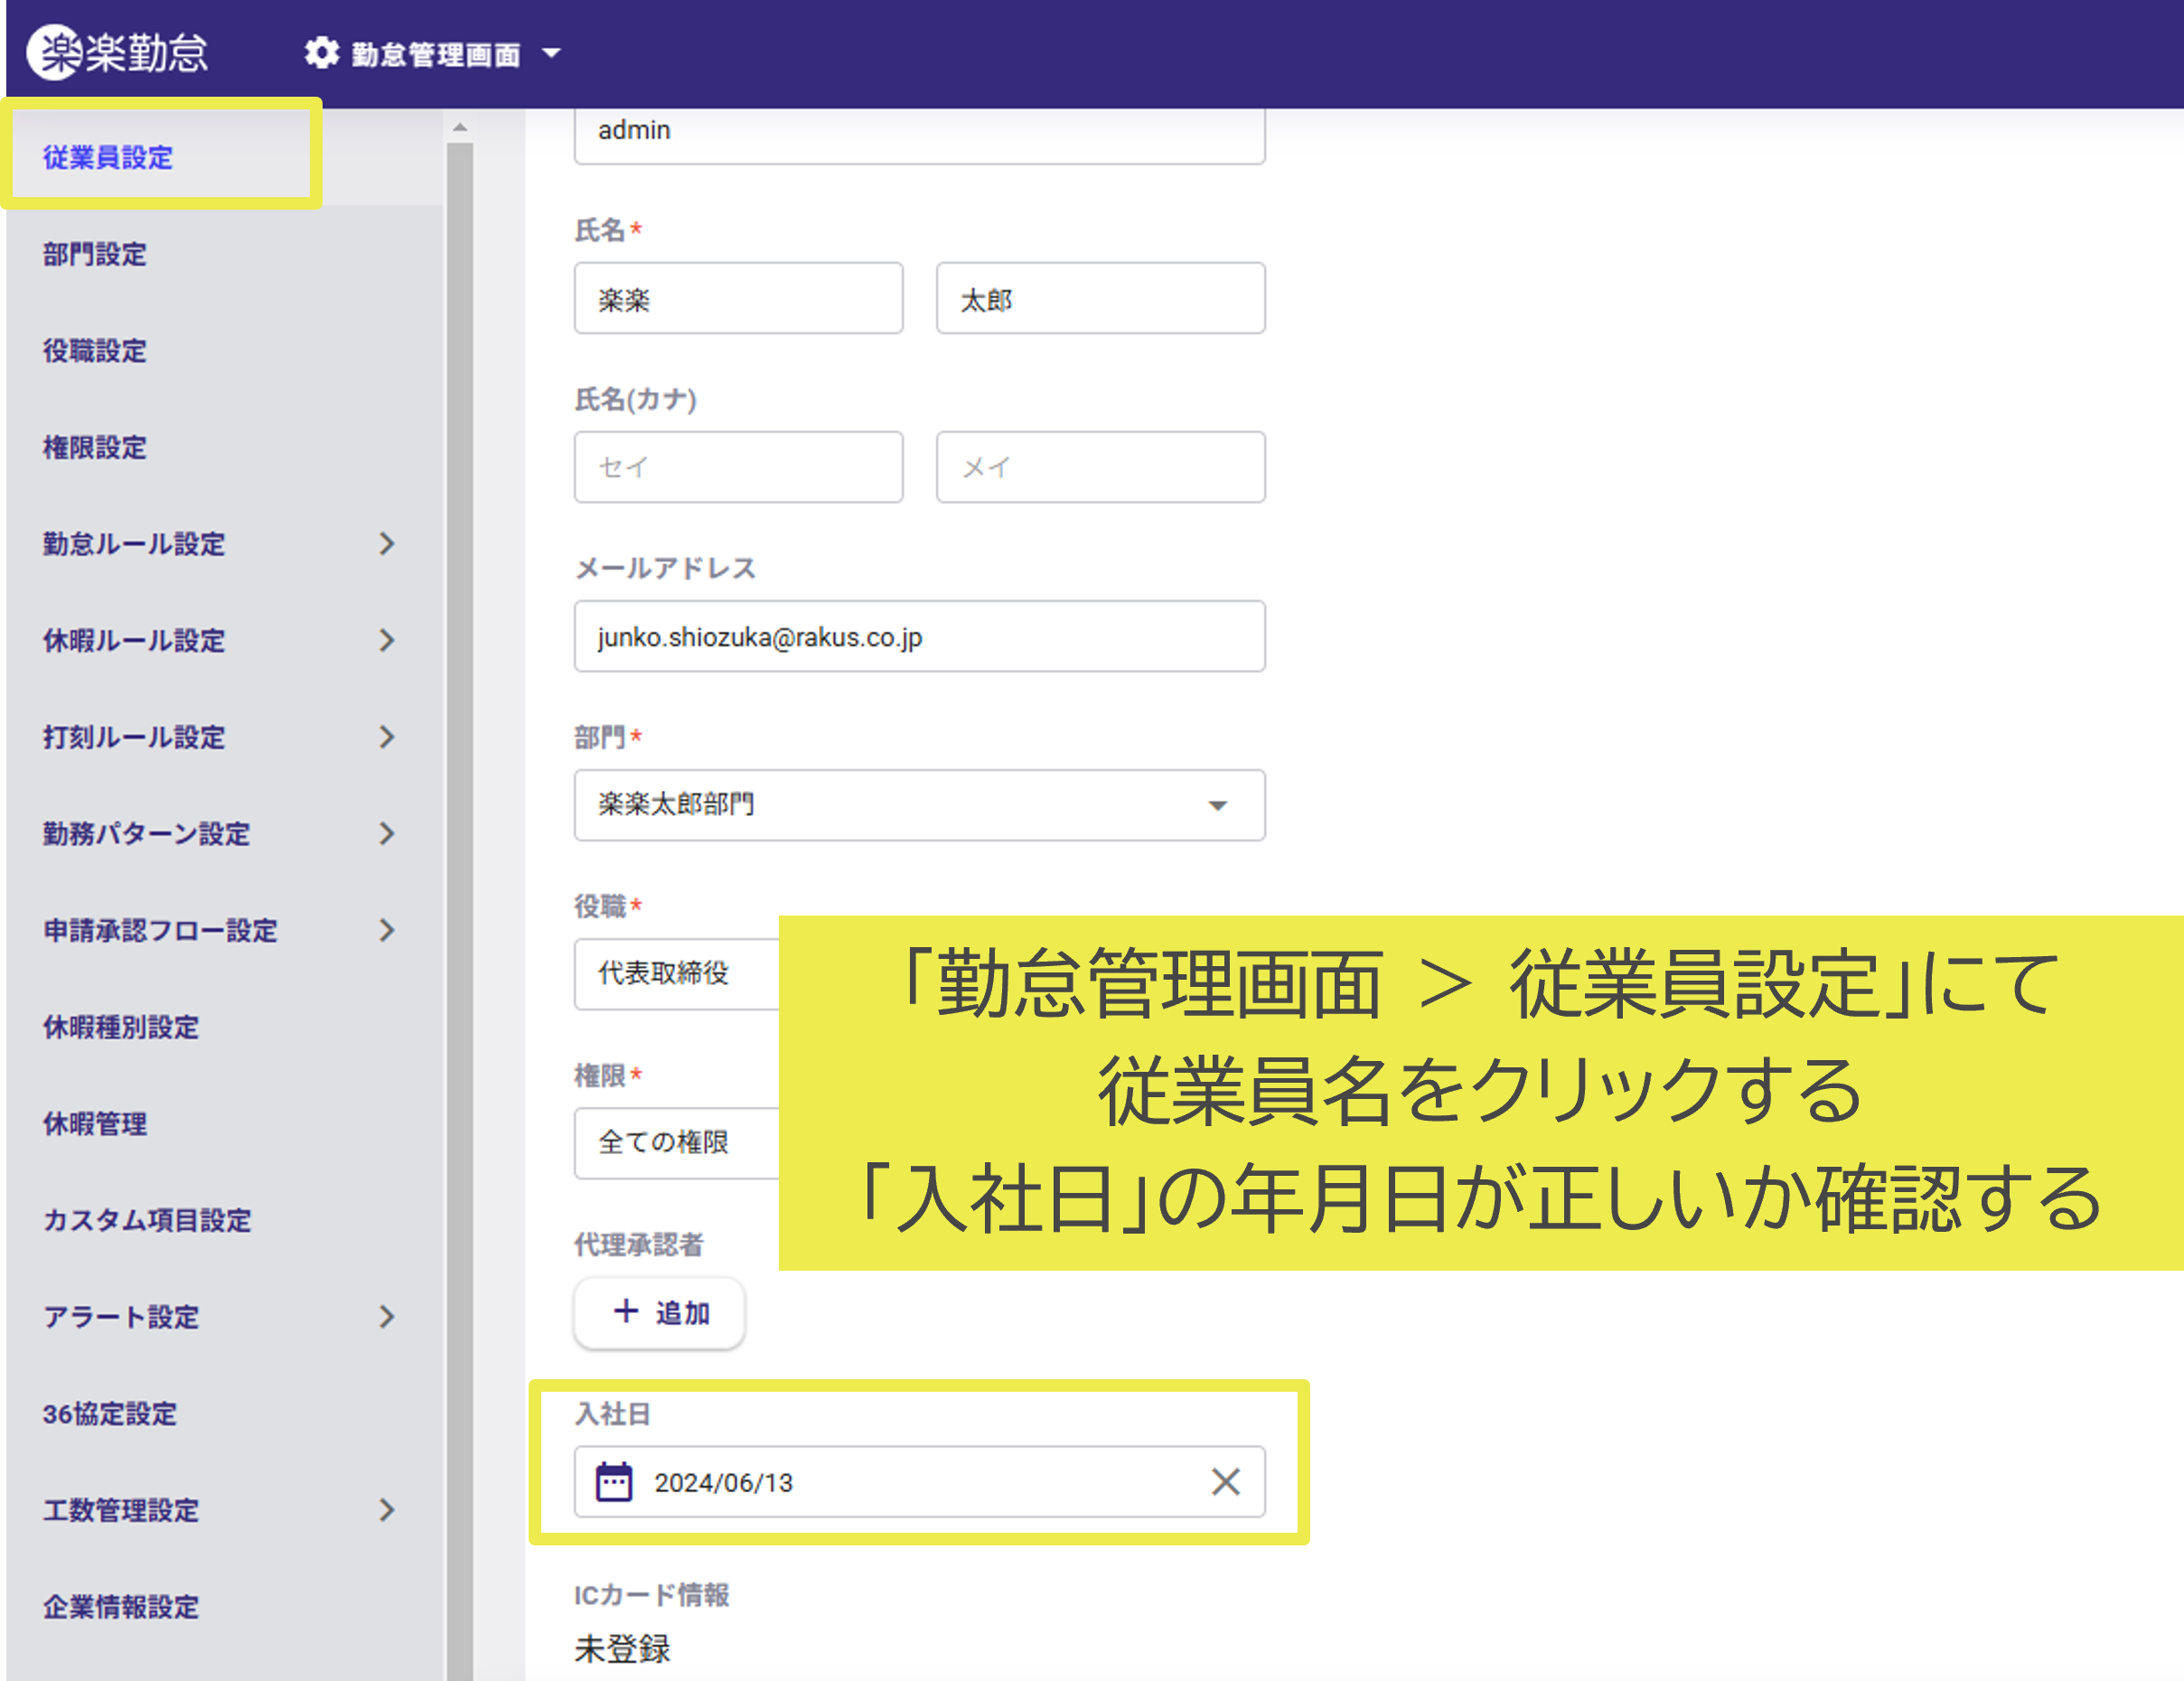Click the 勤務パターン設定 label
This screenshot has height=1681, width=2184.
147,834
